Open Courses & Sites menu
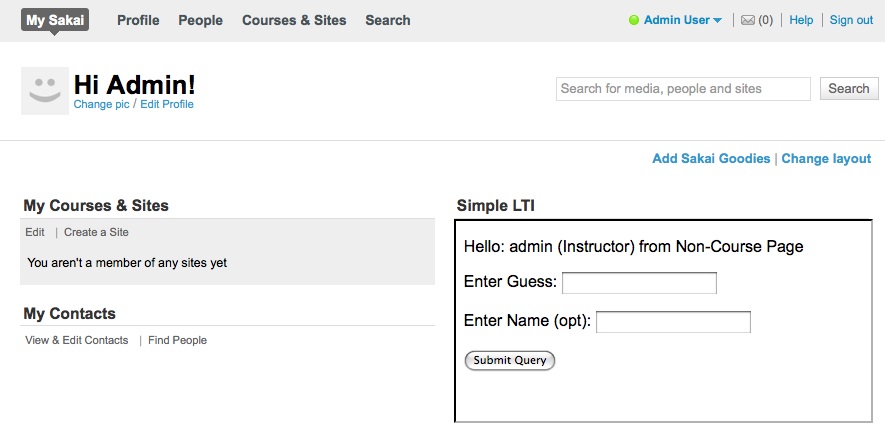Screen dimensions: 885x442 coord(294,20)
